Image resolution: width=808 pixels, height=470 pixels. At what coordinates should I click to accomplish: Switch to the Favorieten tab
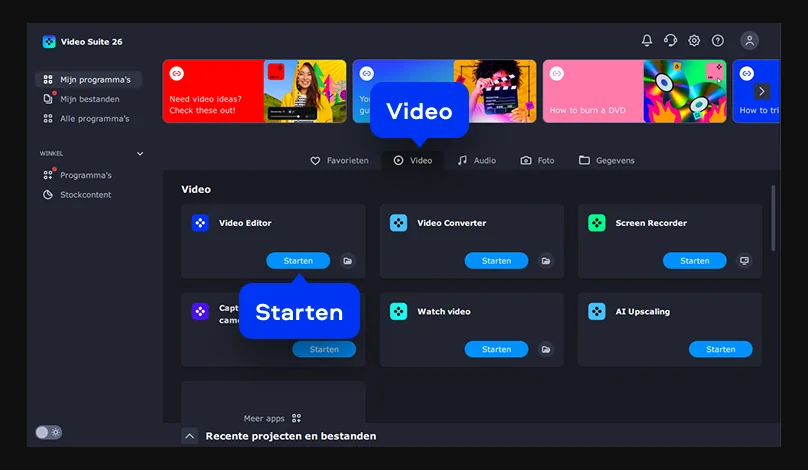[340, 161]
